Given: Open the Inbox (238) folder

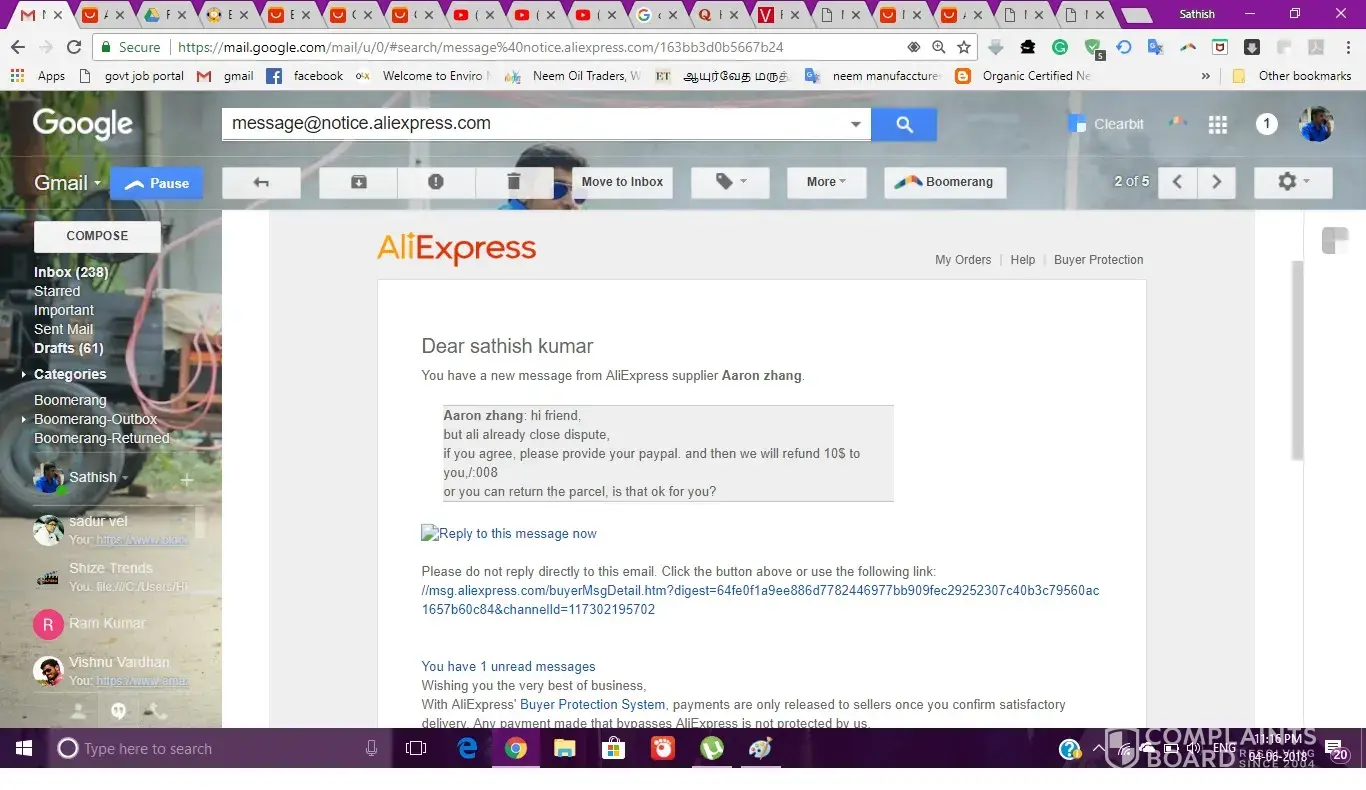Looking at the screenshot, I should coord(71,272).
